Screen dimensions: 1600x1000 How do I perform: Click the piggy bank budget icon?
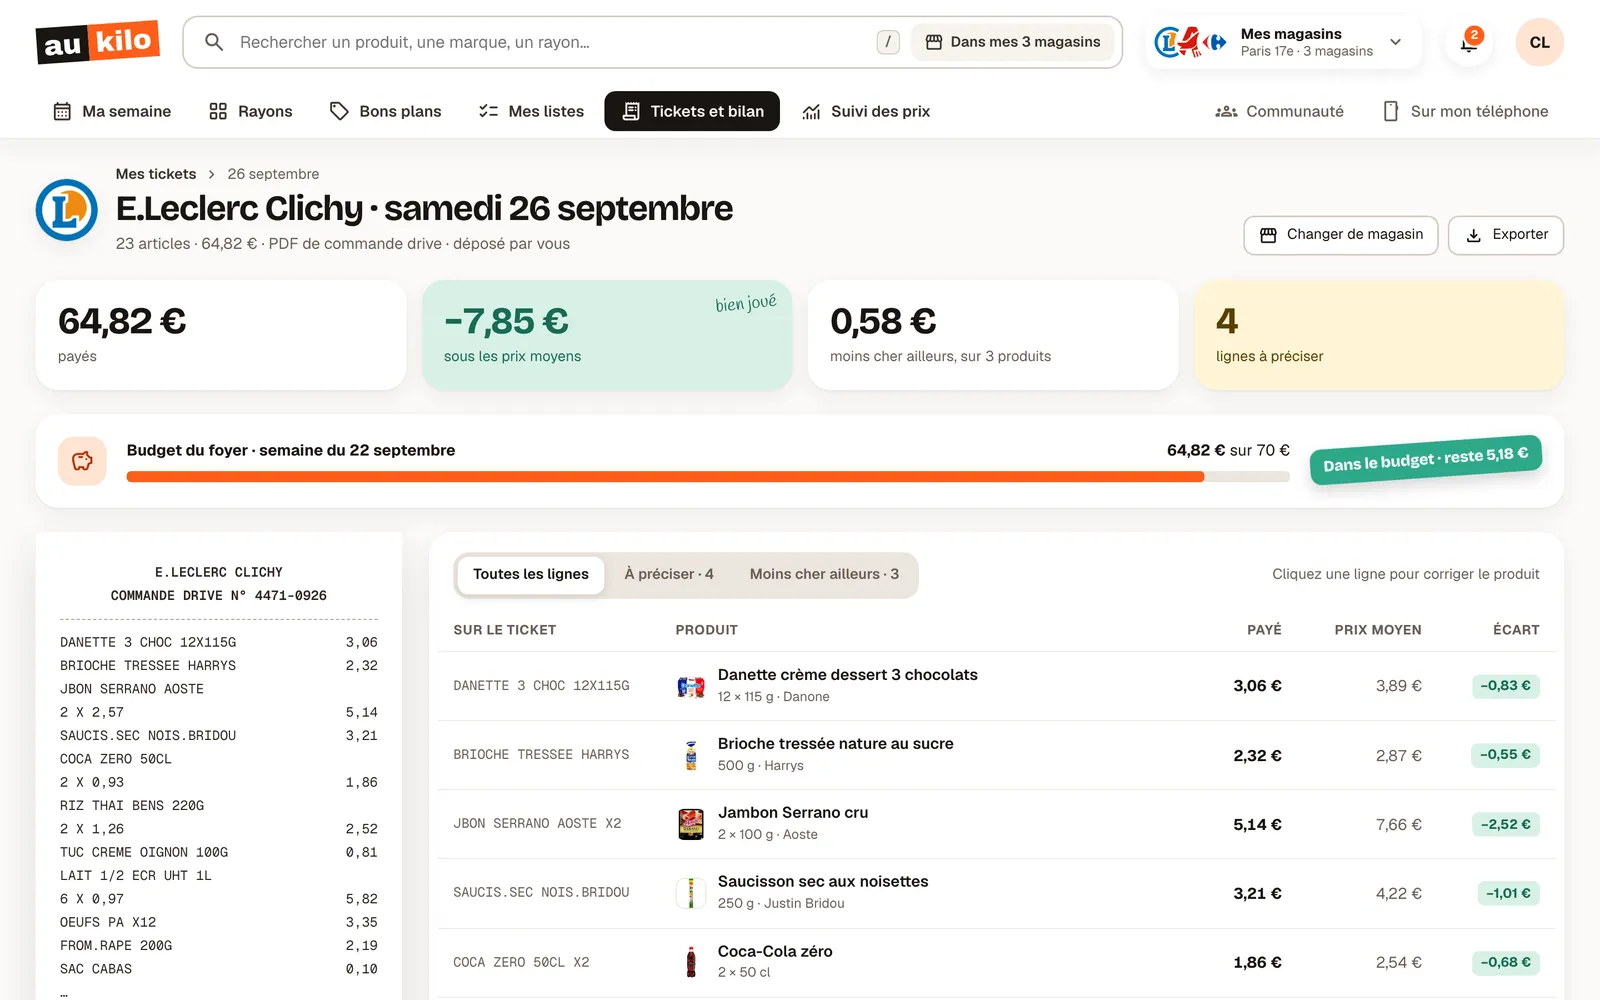point(82,461)
